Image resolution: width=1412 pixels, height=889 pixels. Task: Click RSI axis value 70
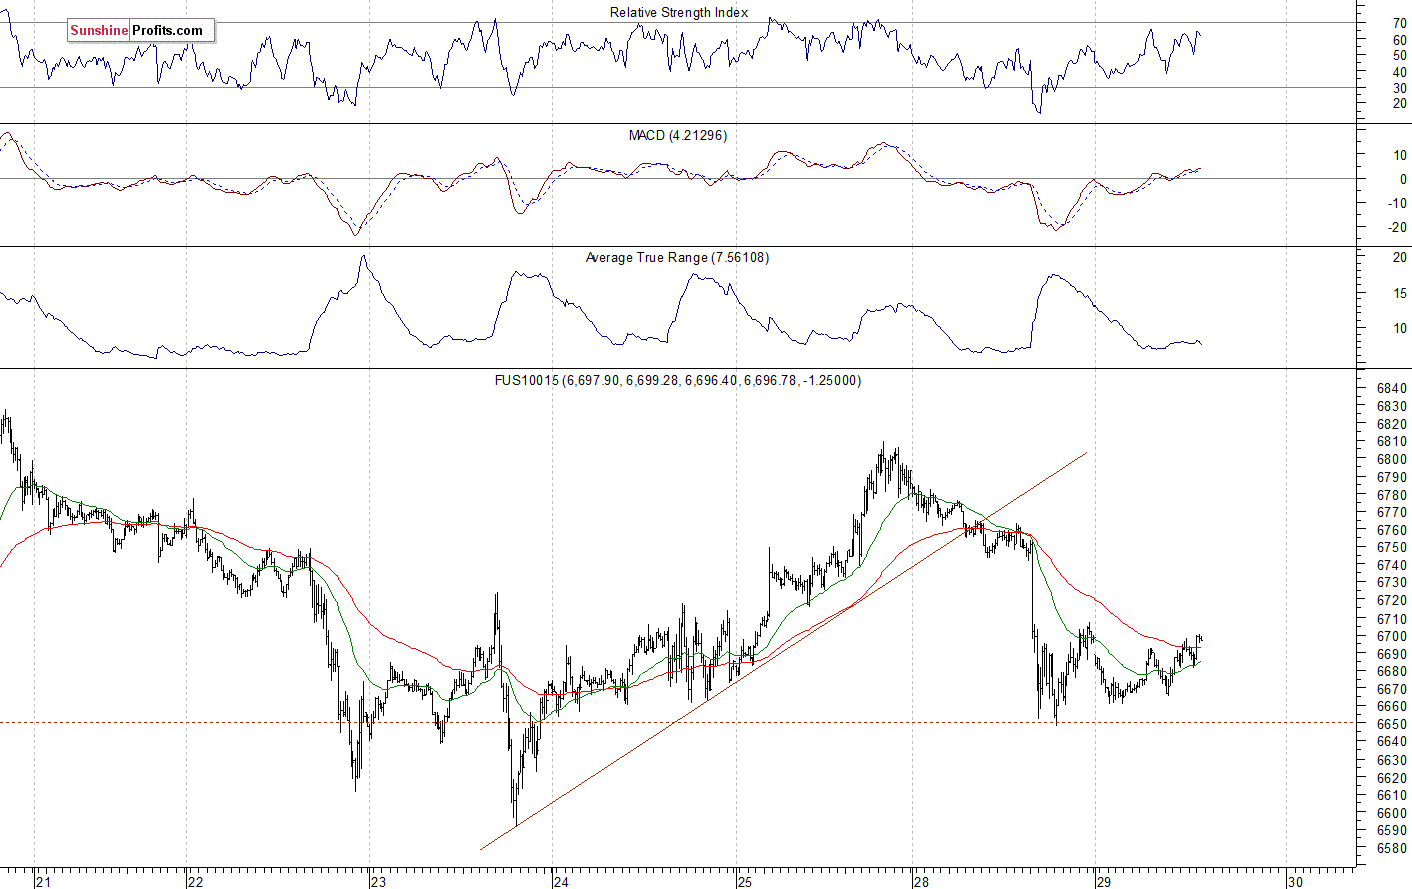click(x=1400, y=23)
